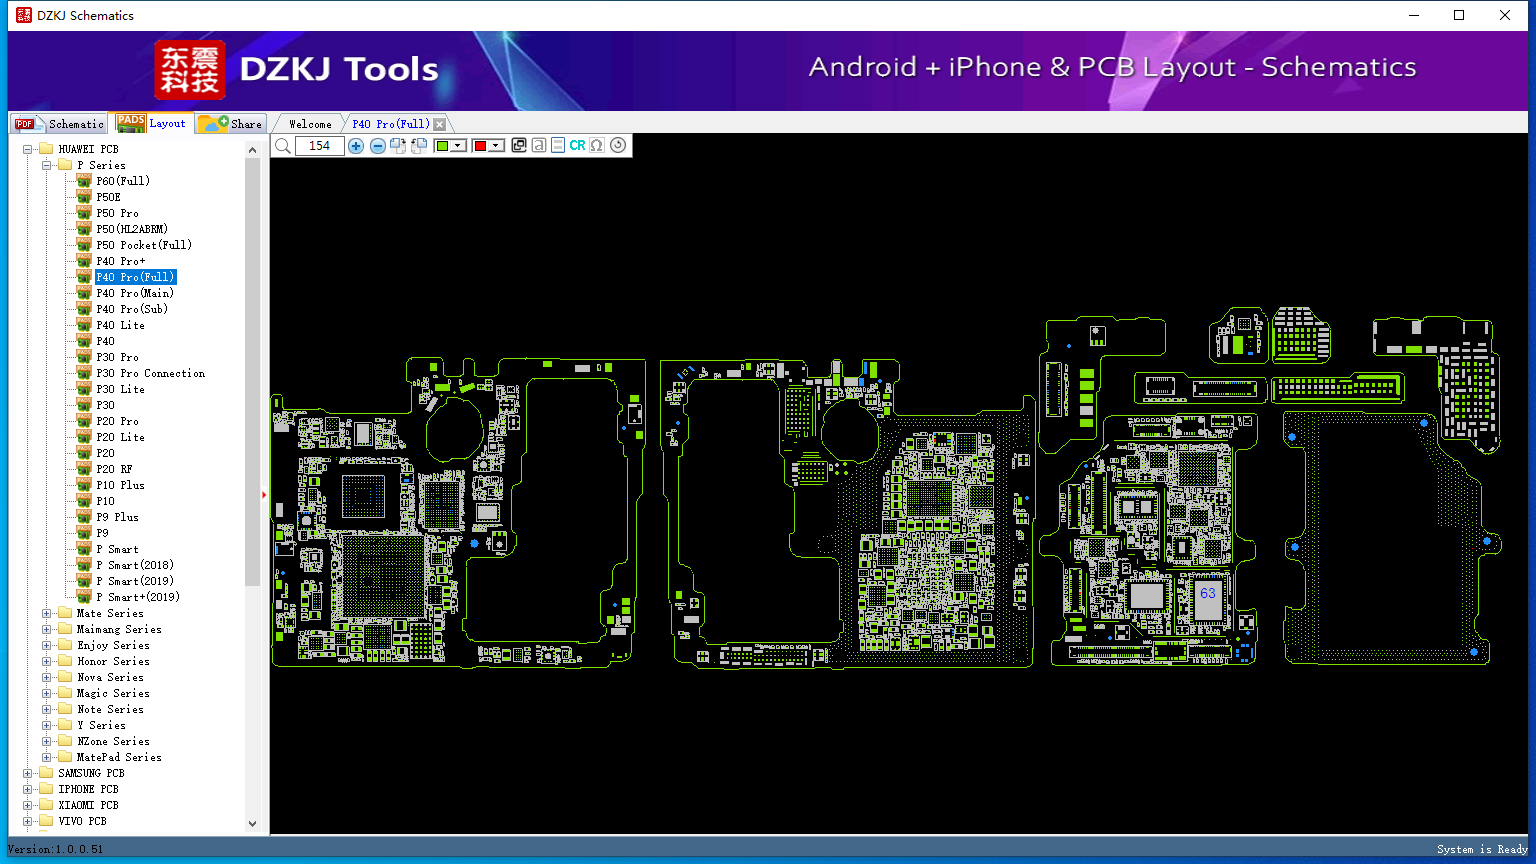This screenshot has height=864, width=1536.
Task: Switch to the Layout tab
Action: (151, 122)
